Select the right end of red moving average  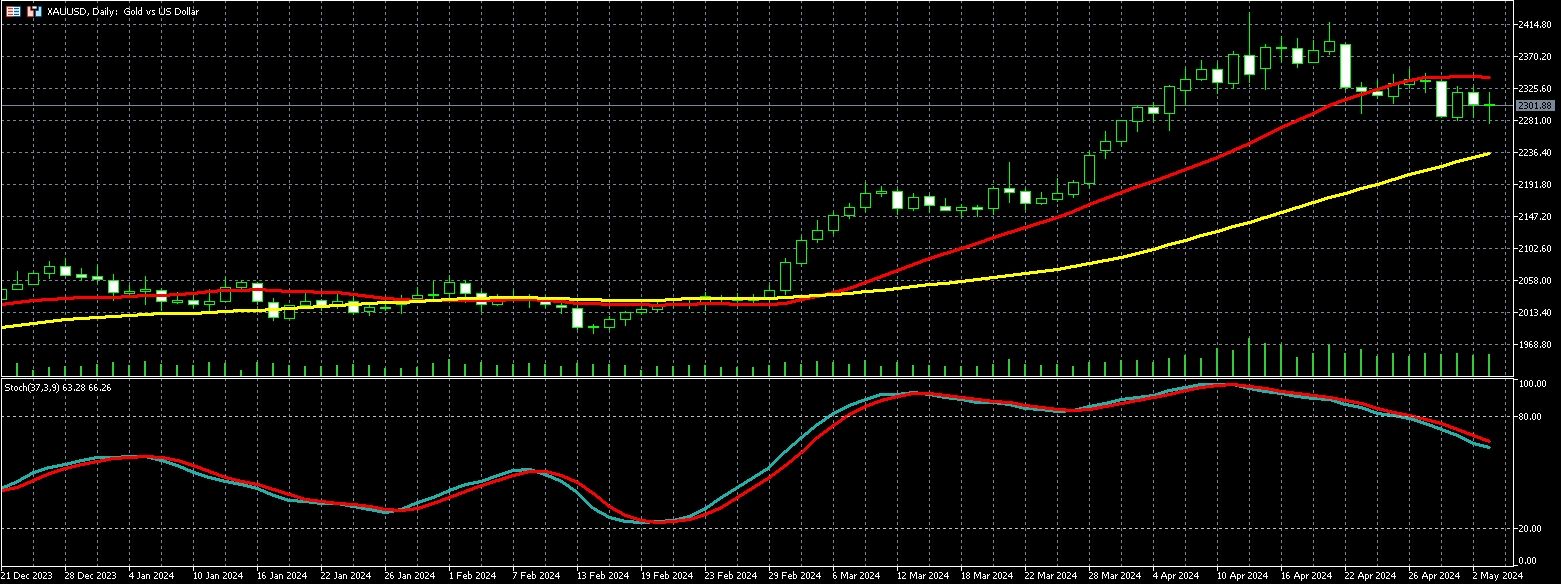pyautogui.click(x=1489, y=78)
